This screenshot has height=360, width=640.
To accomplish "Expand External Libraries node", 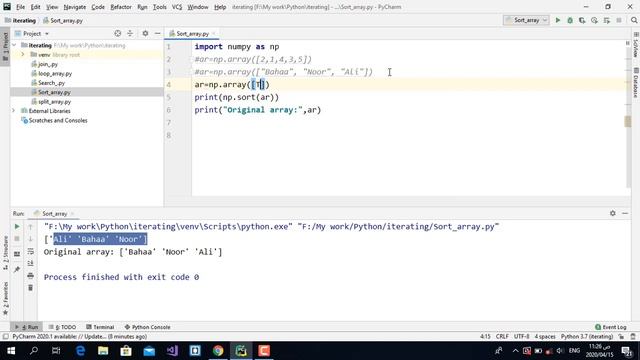I will point(13,111).
